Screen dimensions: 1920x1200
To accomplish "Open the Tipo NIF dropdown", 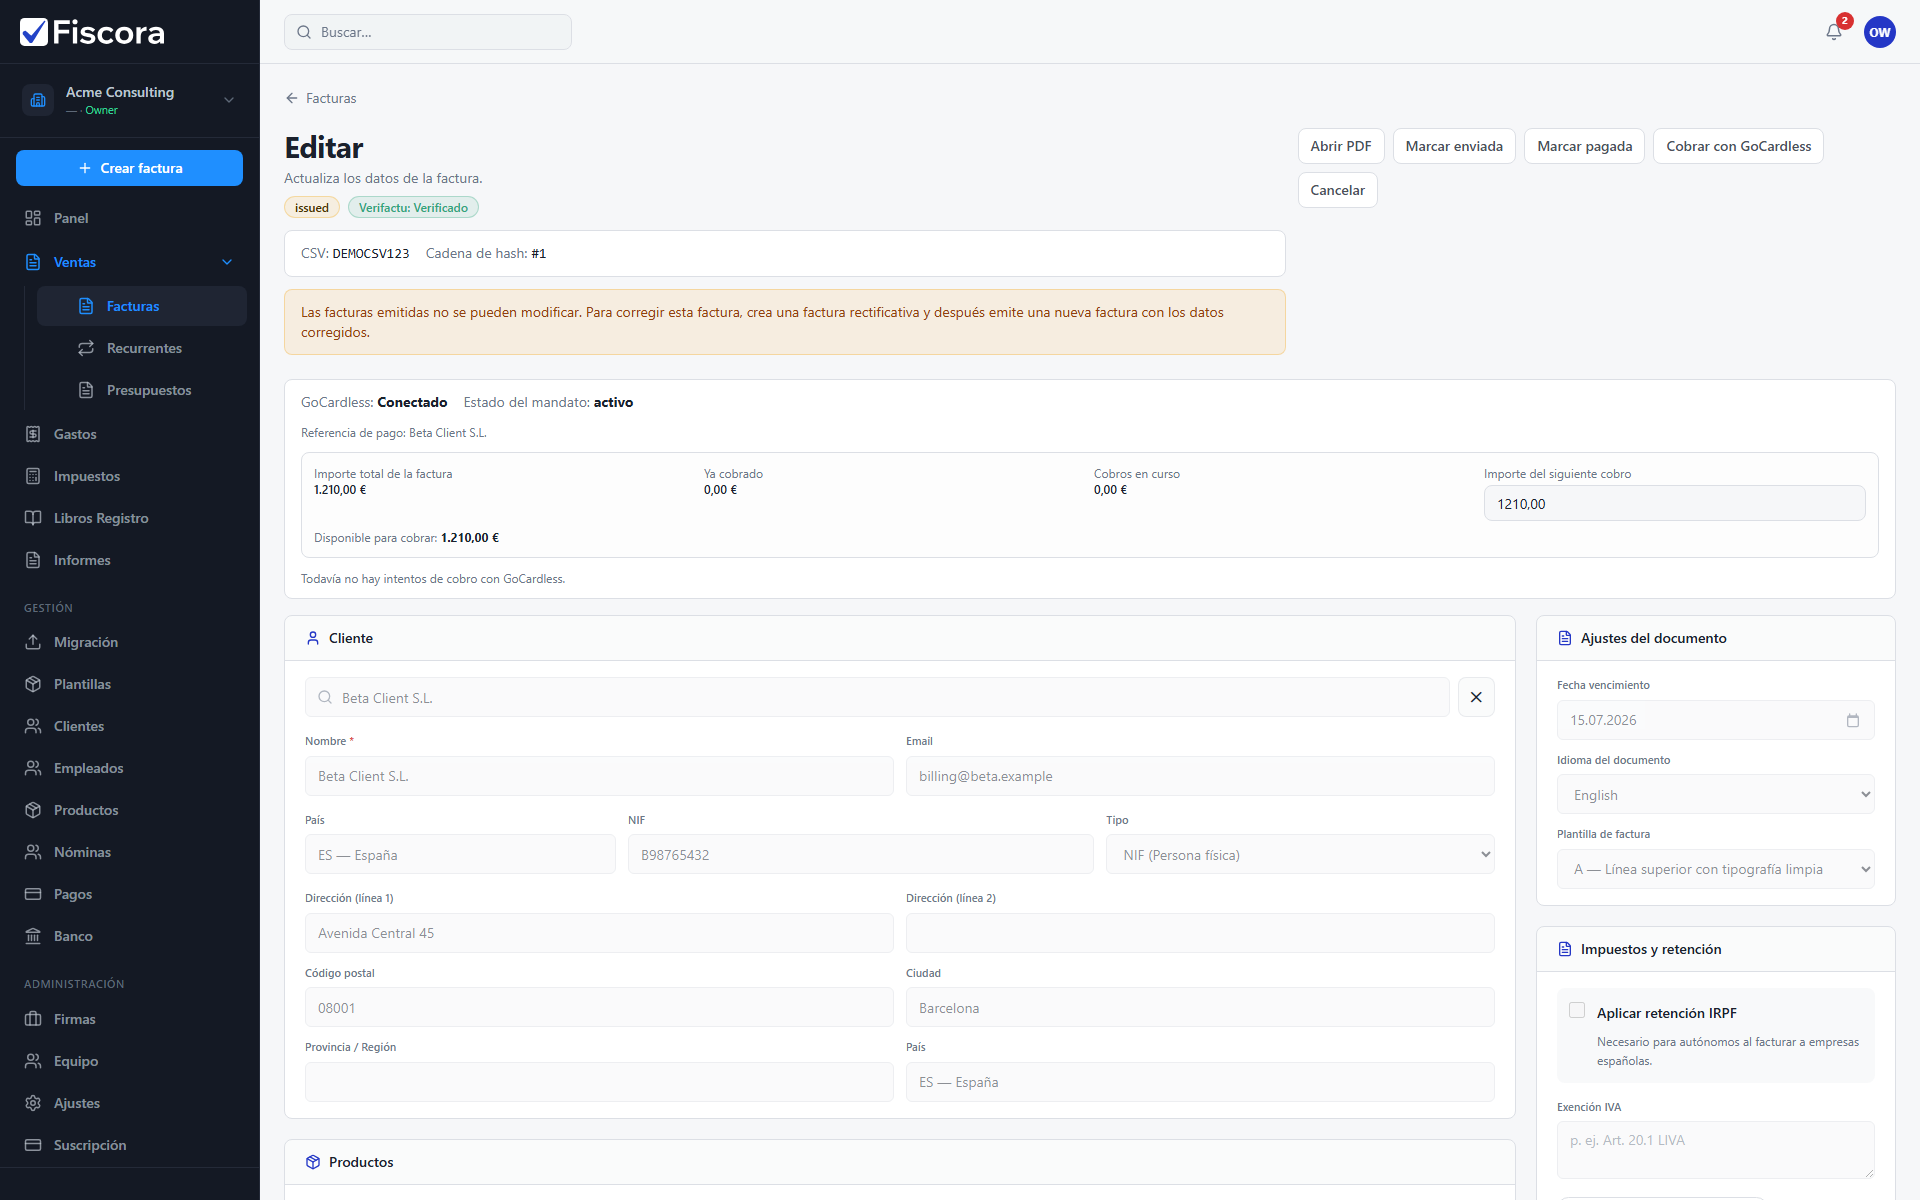I will click(x=1300, y=854).
